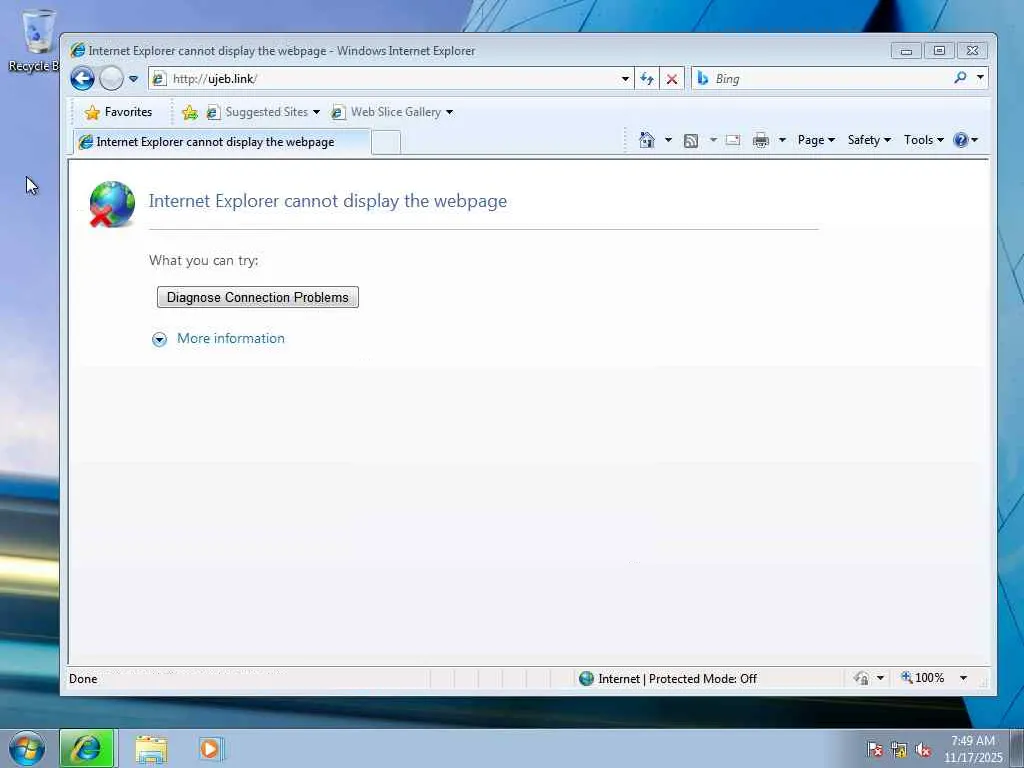Click the RSS Feeds icon
This screenshot has width=1024, height=768.
pos(691,140)
